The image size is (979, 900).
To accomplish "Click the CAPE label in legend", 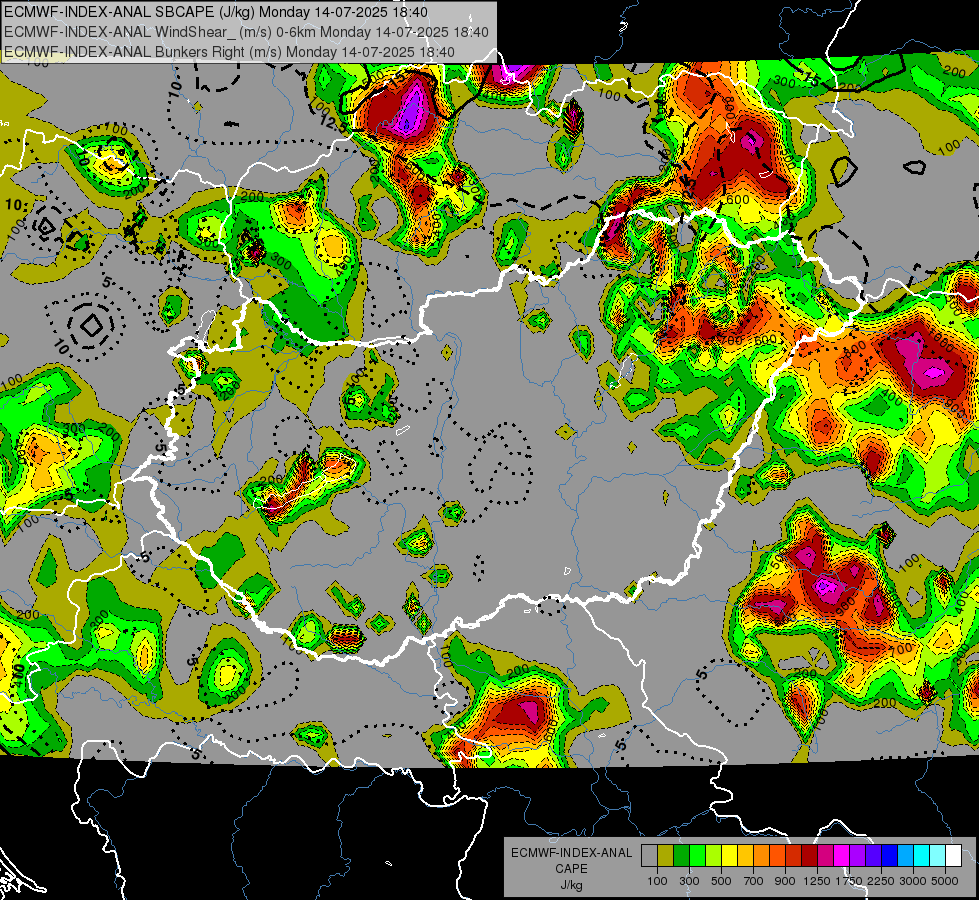I will 571,869.
